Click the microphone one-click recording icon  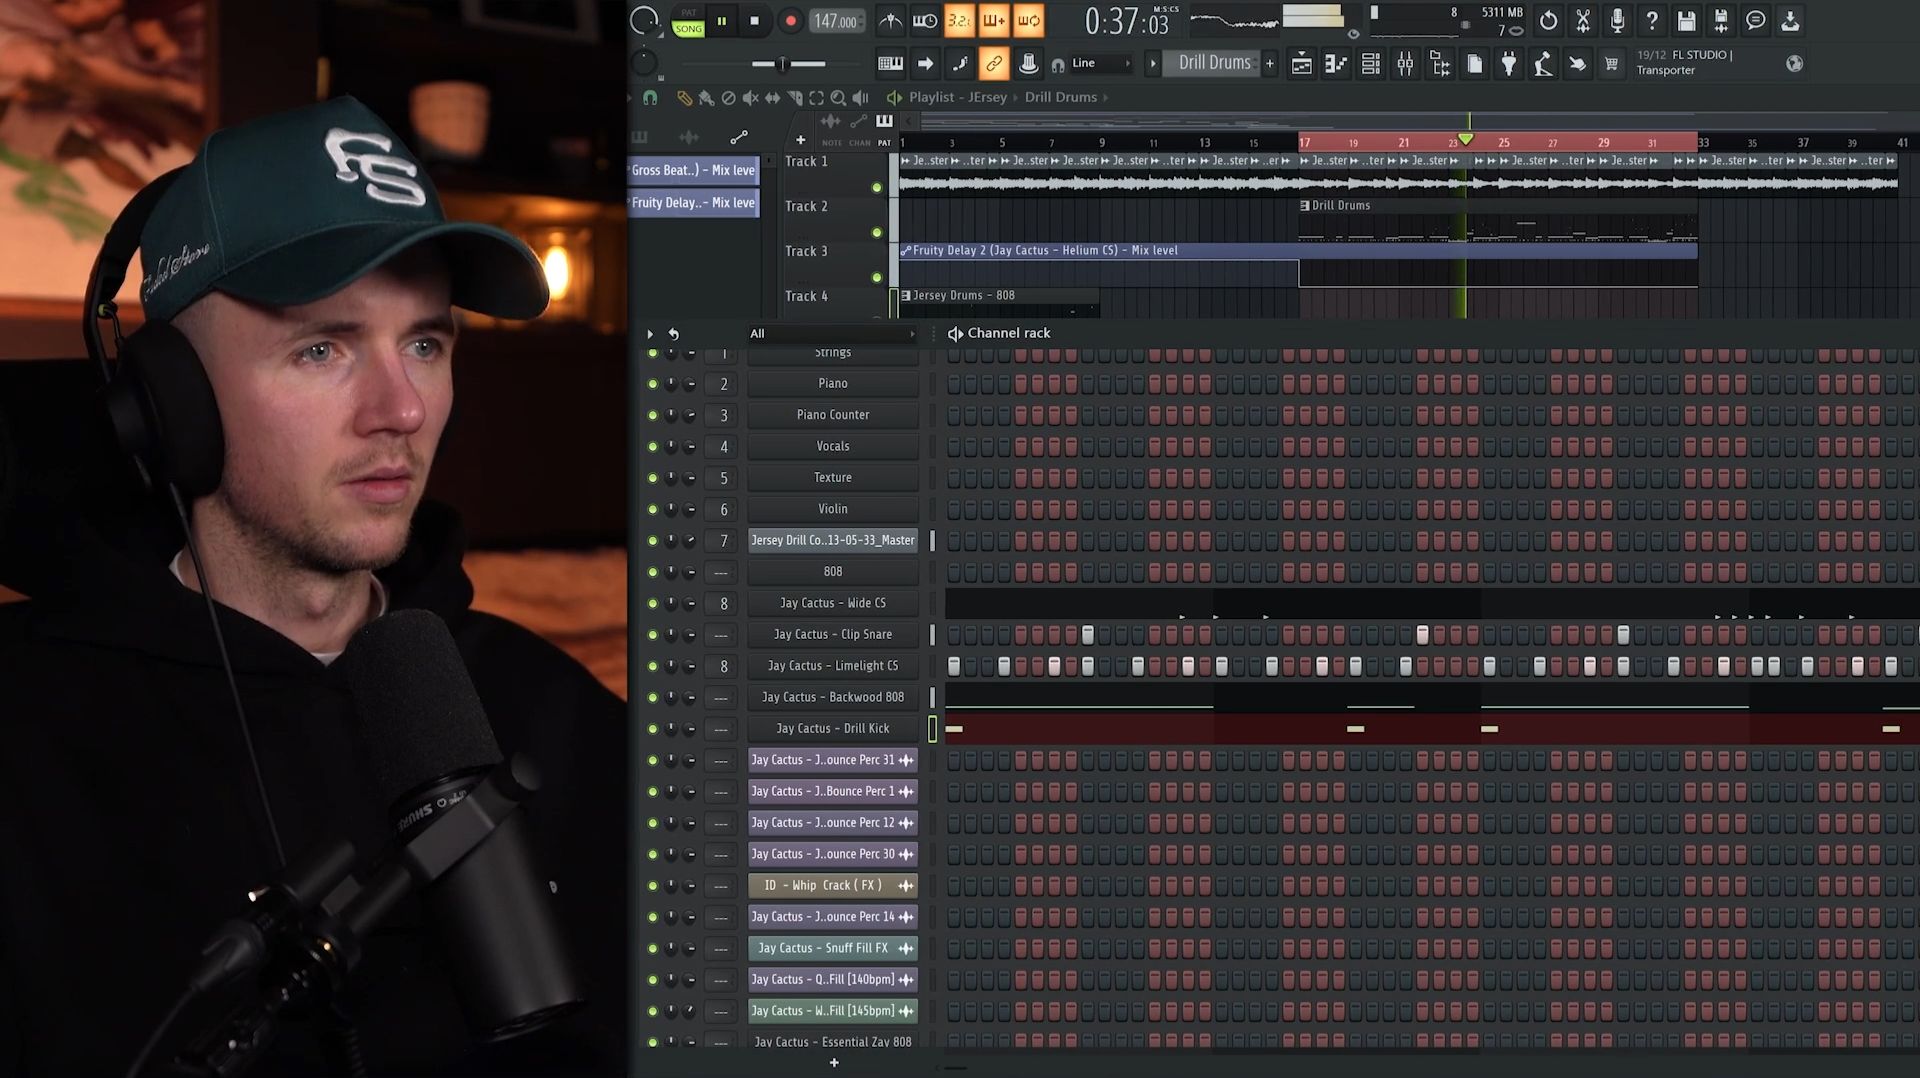point(1617,21)
